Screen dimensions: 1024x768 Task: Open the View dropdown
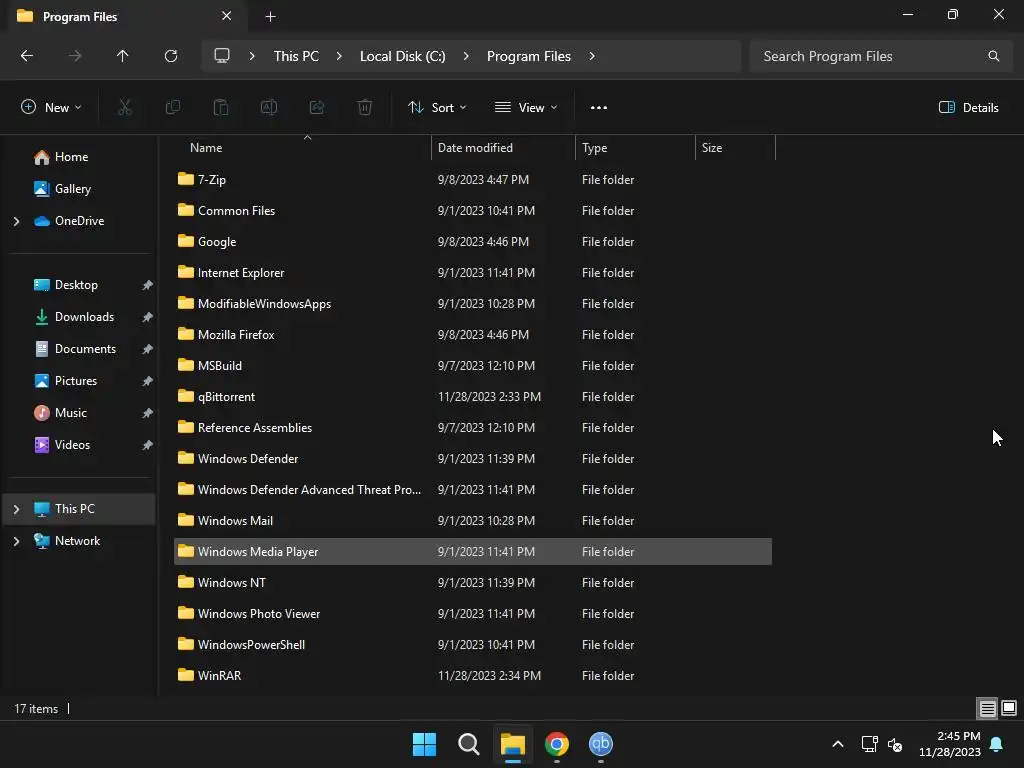[526, 108]
